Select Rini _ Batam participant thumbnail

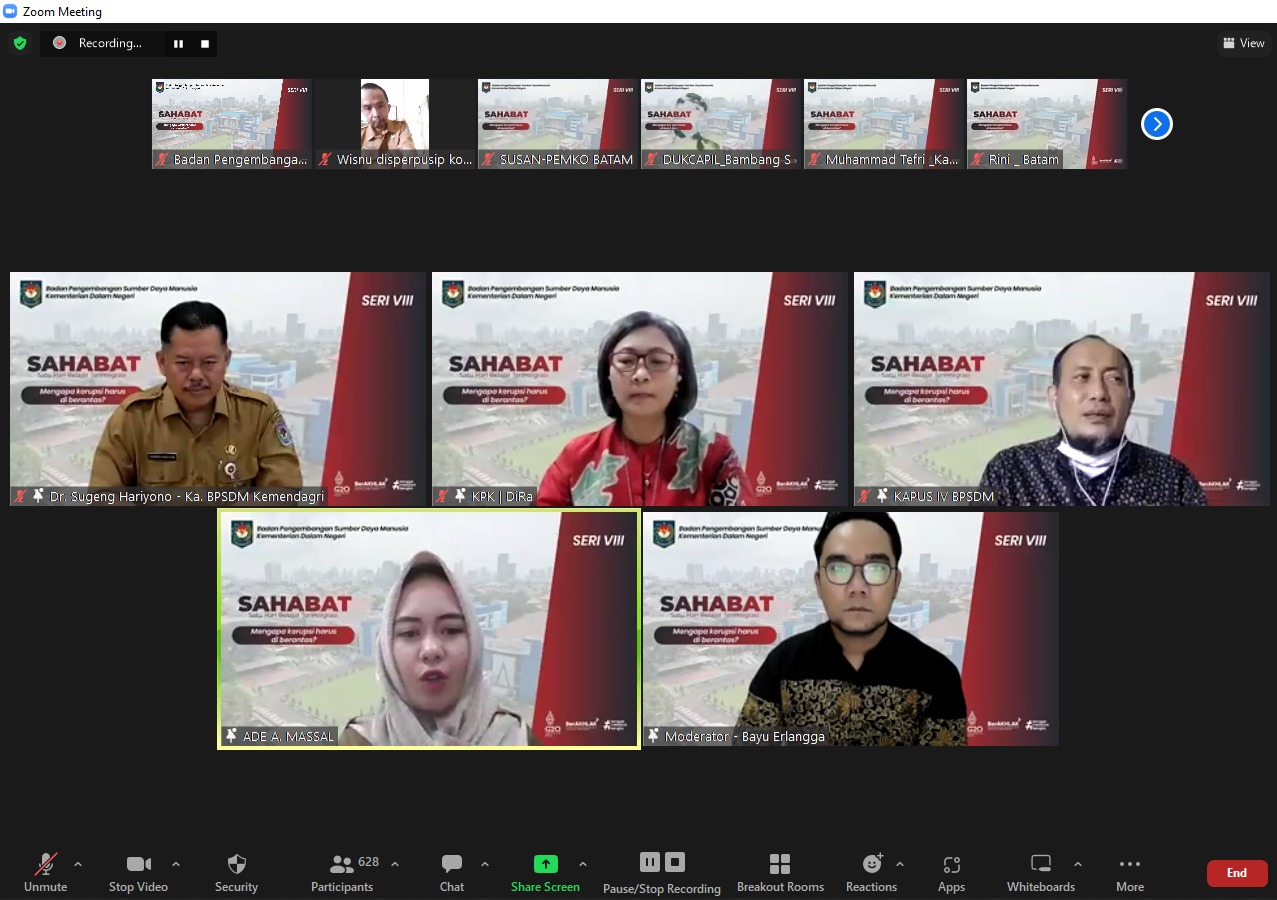(1047, 124)
